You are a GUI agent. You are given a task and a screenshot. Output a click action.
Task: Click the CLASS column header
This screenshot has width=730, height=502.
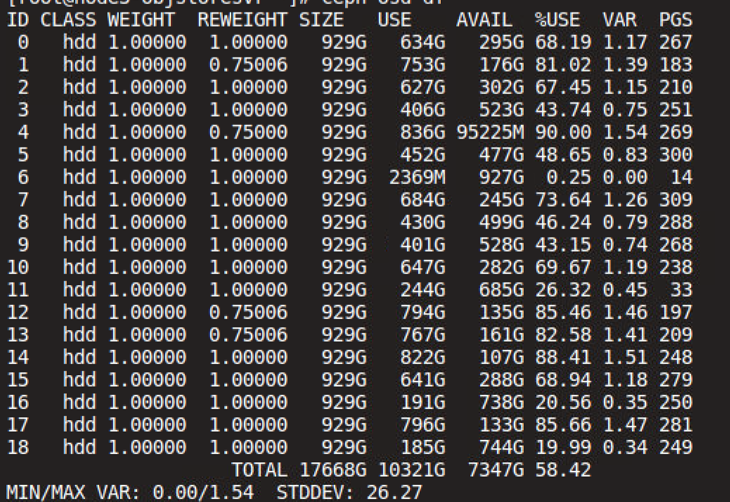[68, 20]
